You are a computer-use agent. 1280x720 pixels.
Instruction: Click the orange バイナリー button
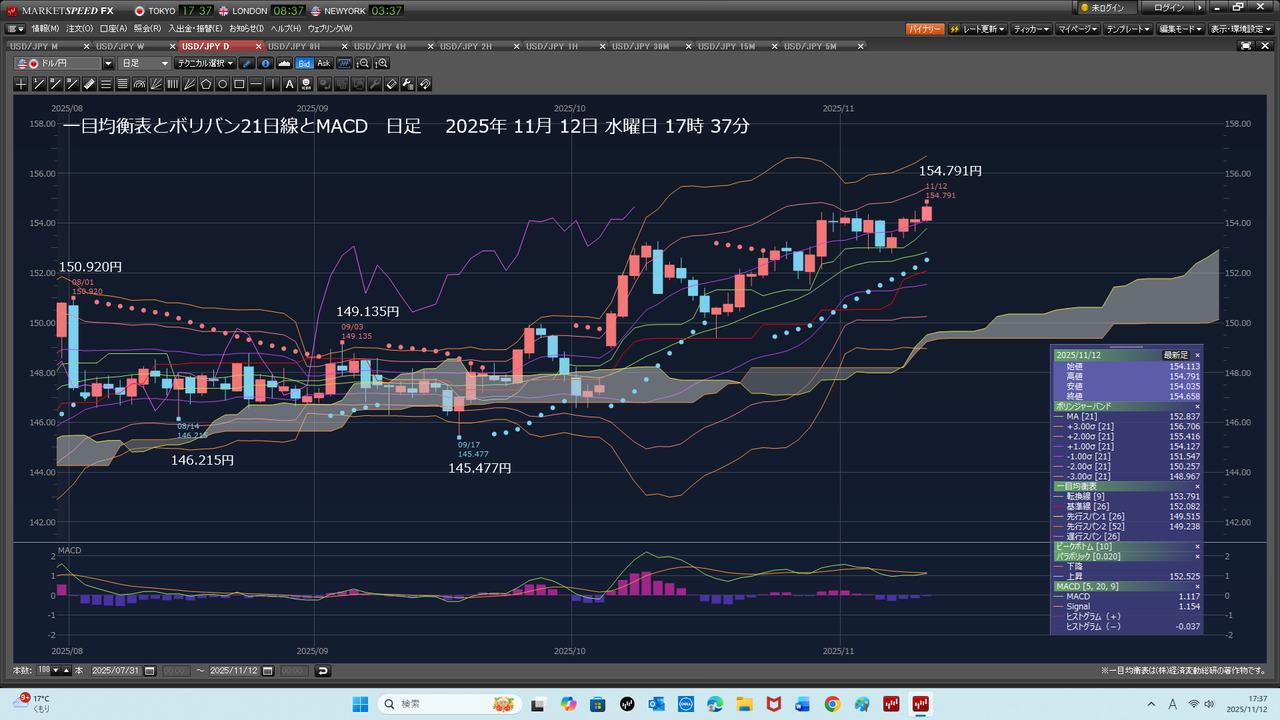[x=925, y=29]
